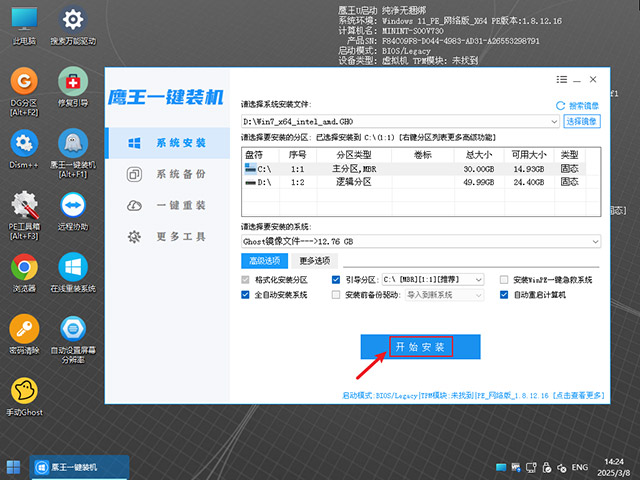Viewport: 640px width, 480px height.
Task: Expand the Ghost镜像文件 system dropdown
Action: [596, 242]
